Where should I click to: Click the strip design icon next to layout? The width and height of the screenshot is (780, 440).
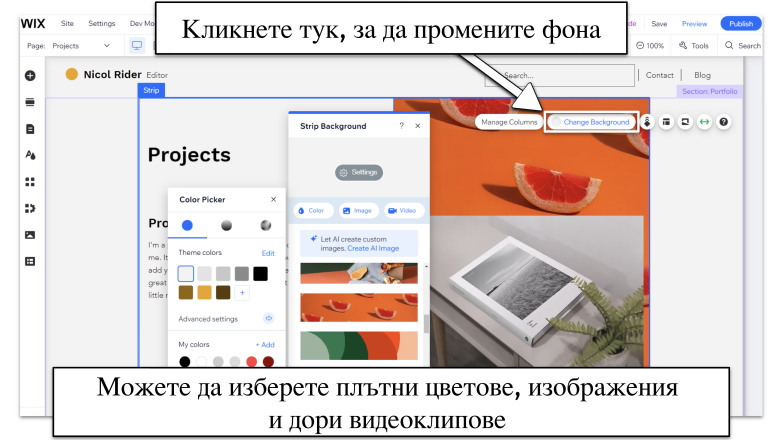685,122
